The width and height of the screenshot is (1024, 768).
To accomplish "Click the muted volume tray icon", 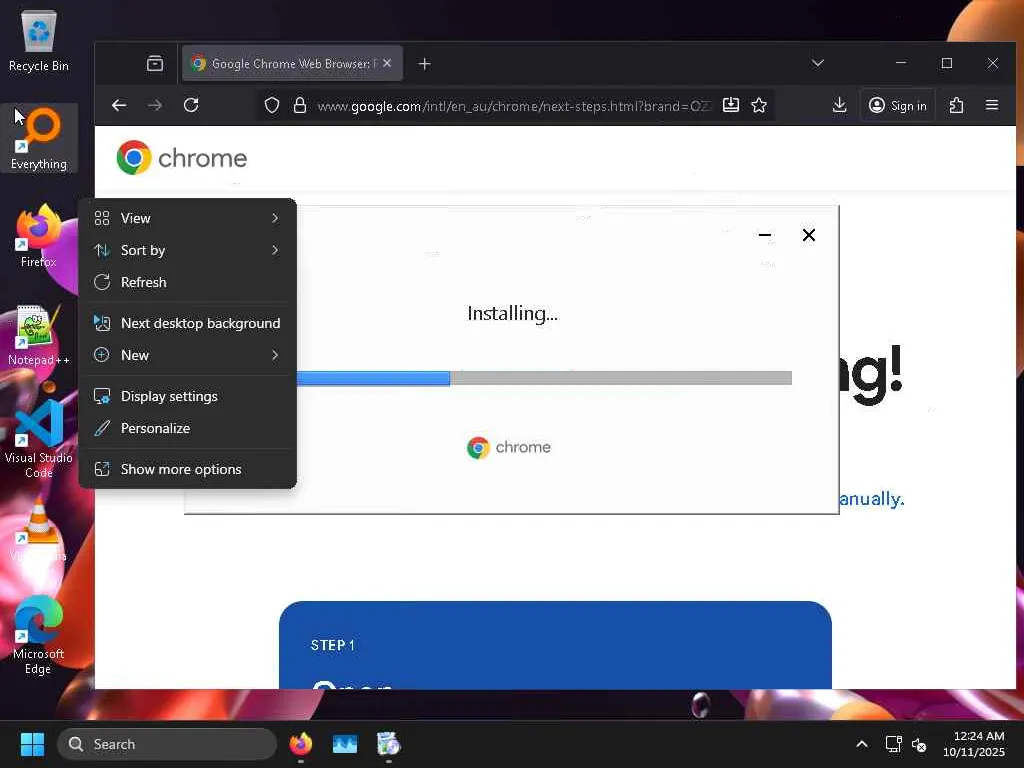I will 919,744.
